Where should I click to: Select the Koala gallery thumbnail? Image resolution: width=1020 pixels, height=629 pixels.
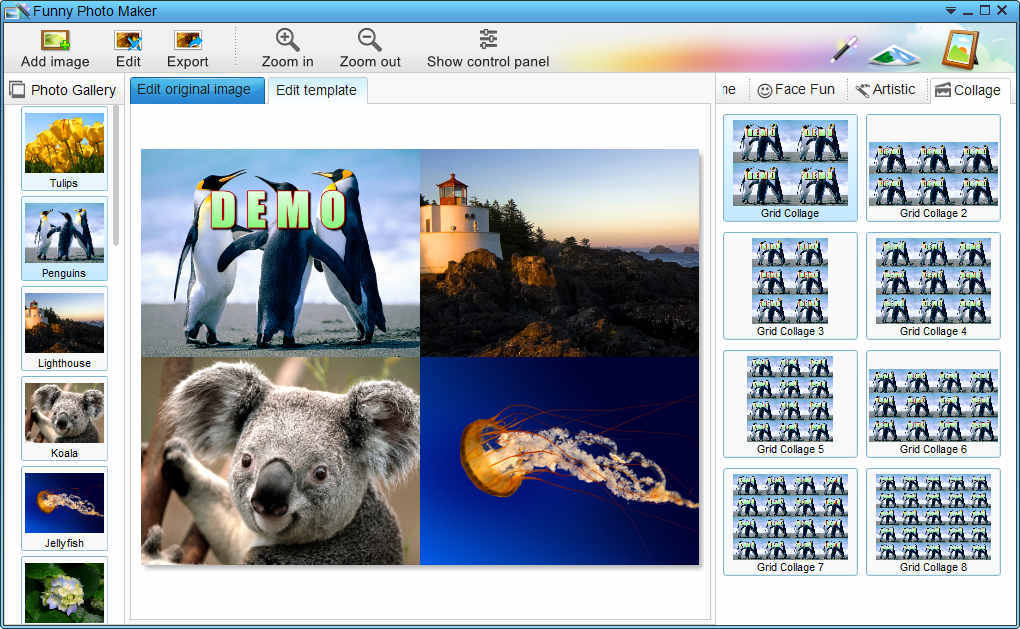pos(64,418)
